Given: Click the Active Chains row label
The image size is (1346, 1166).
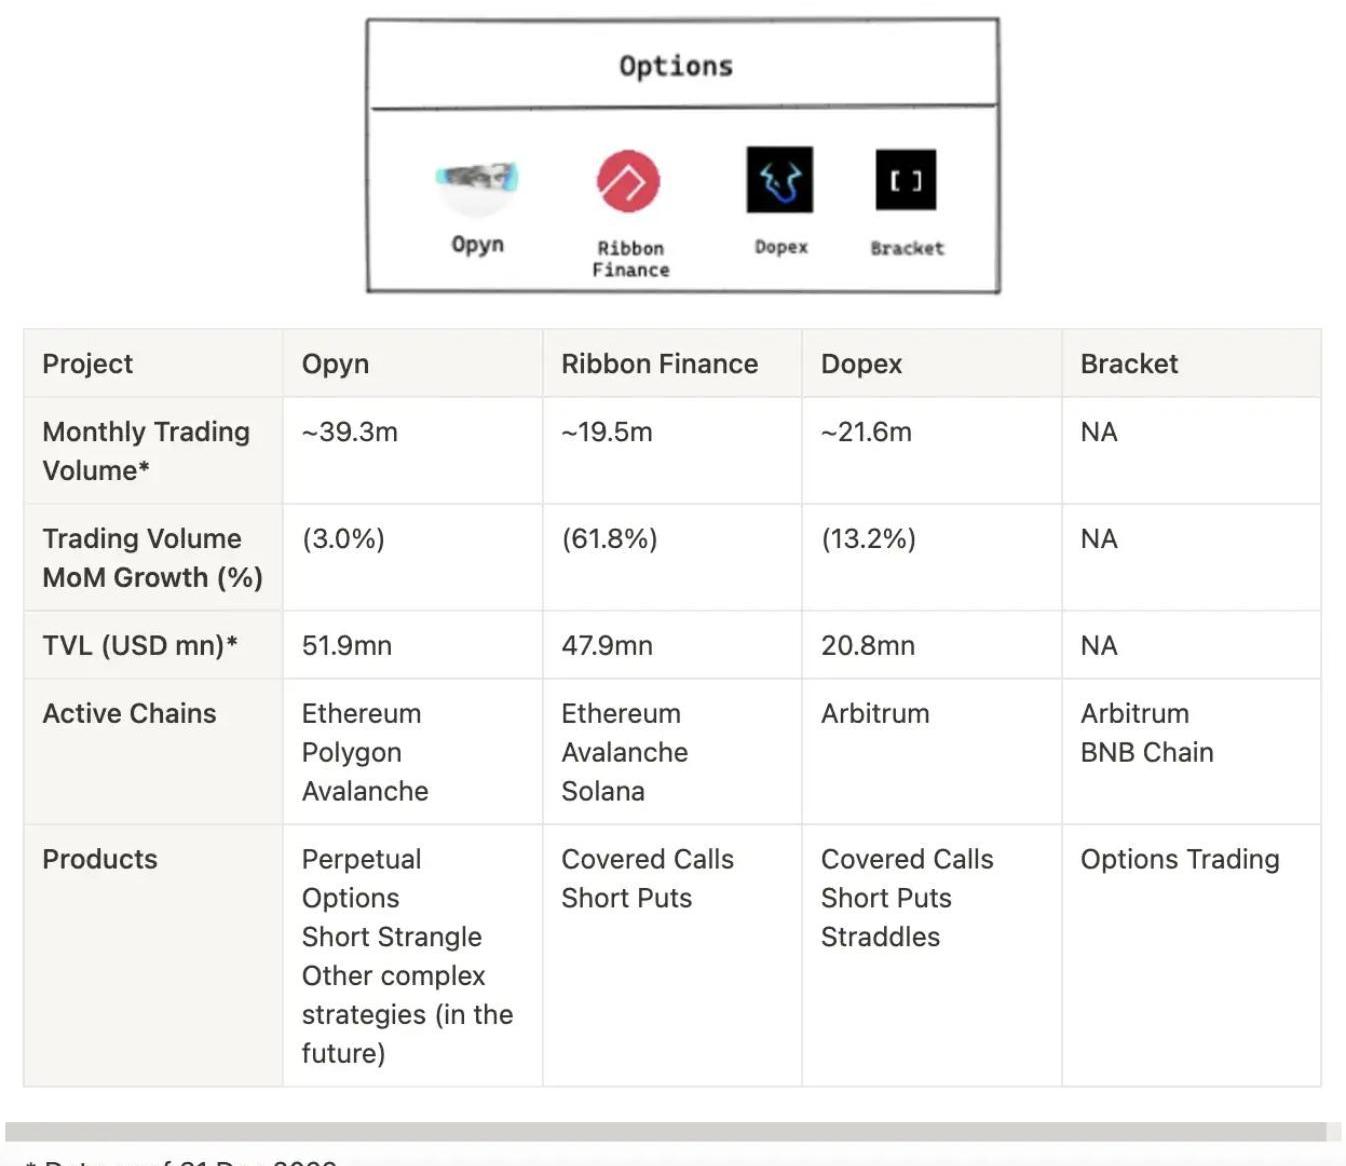Looking at the screenshot, I should coord(130,714).
